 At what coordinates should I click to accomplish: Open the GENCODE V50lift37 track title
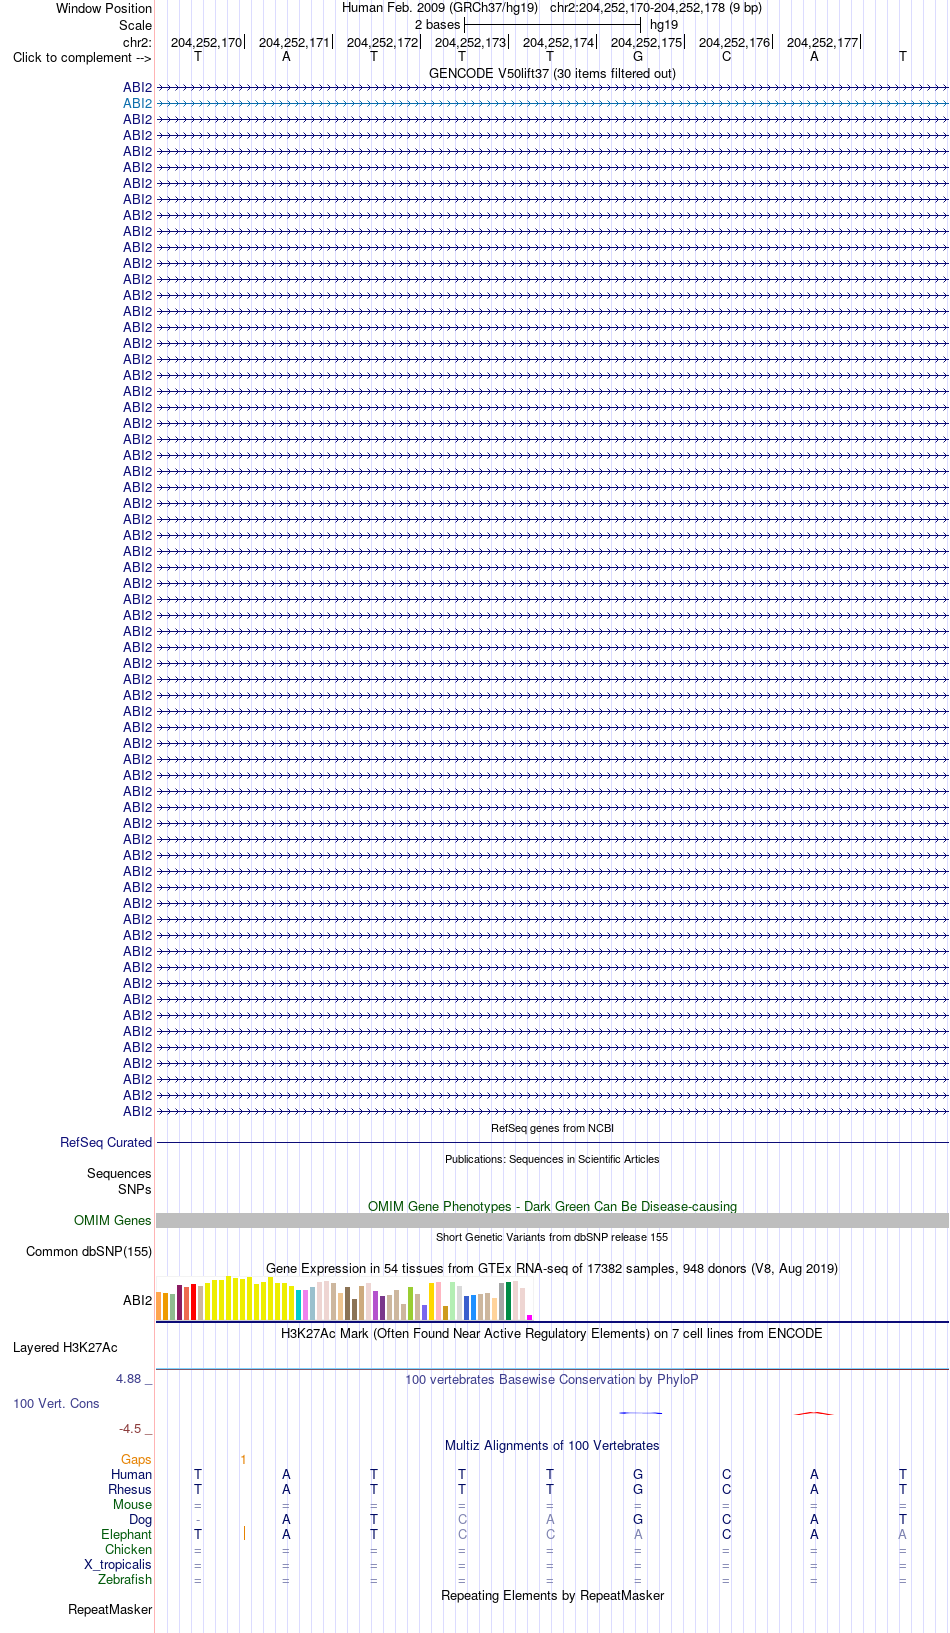tap(552, 73)
